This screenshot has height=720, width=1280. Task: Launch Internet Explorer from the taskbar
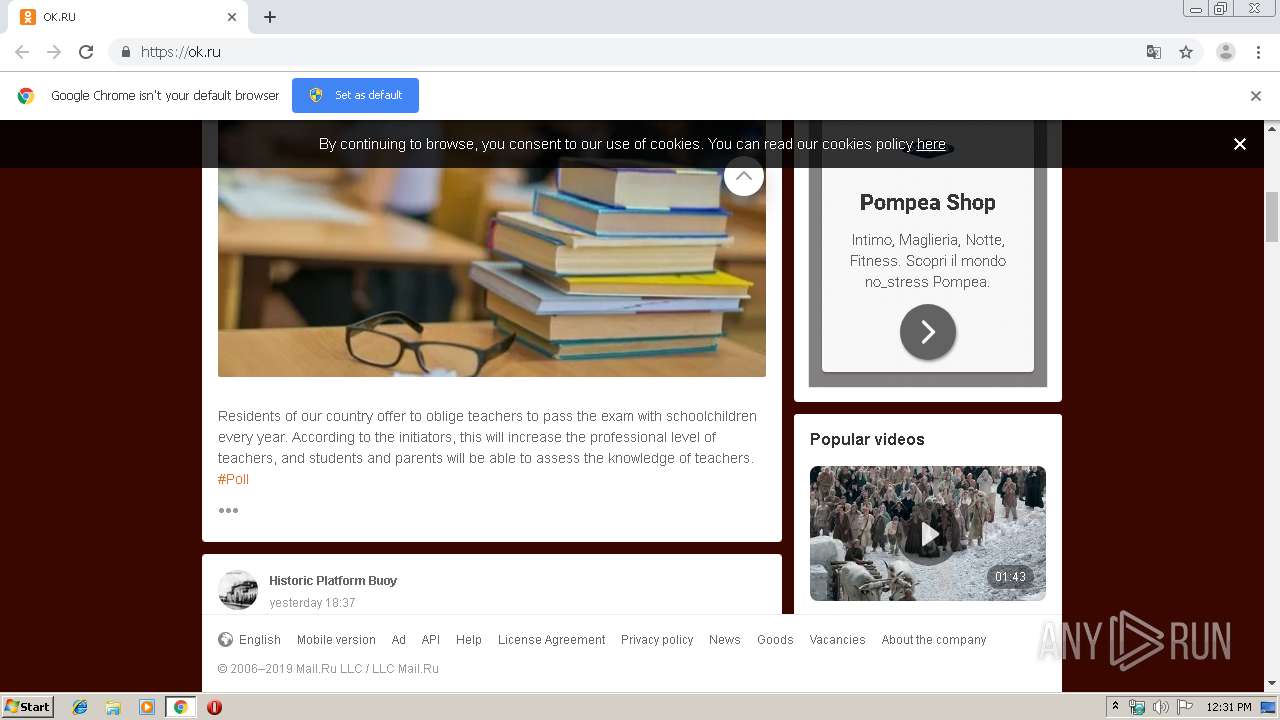[80, 707]
